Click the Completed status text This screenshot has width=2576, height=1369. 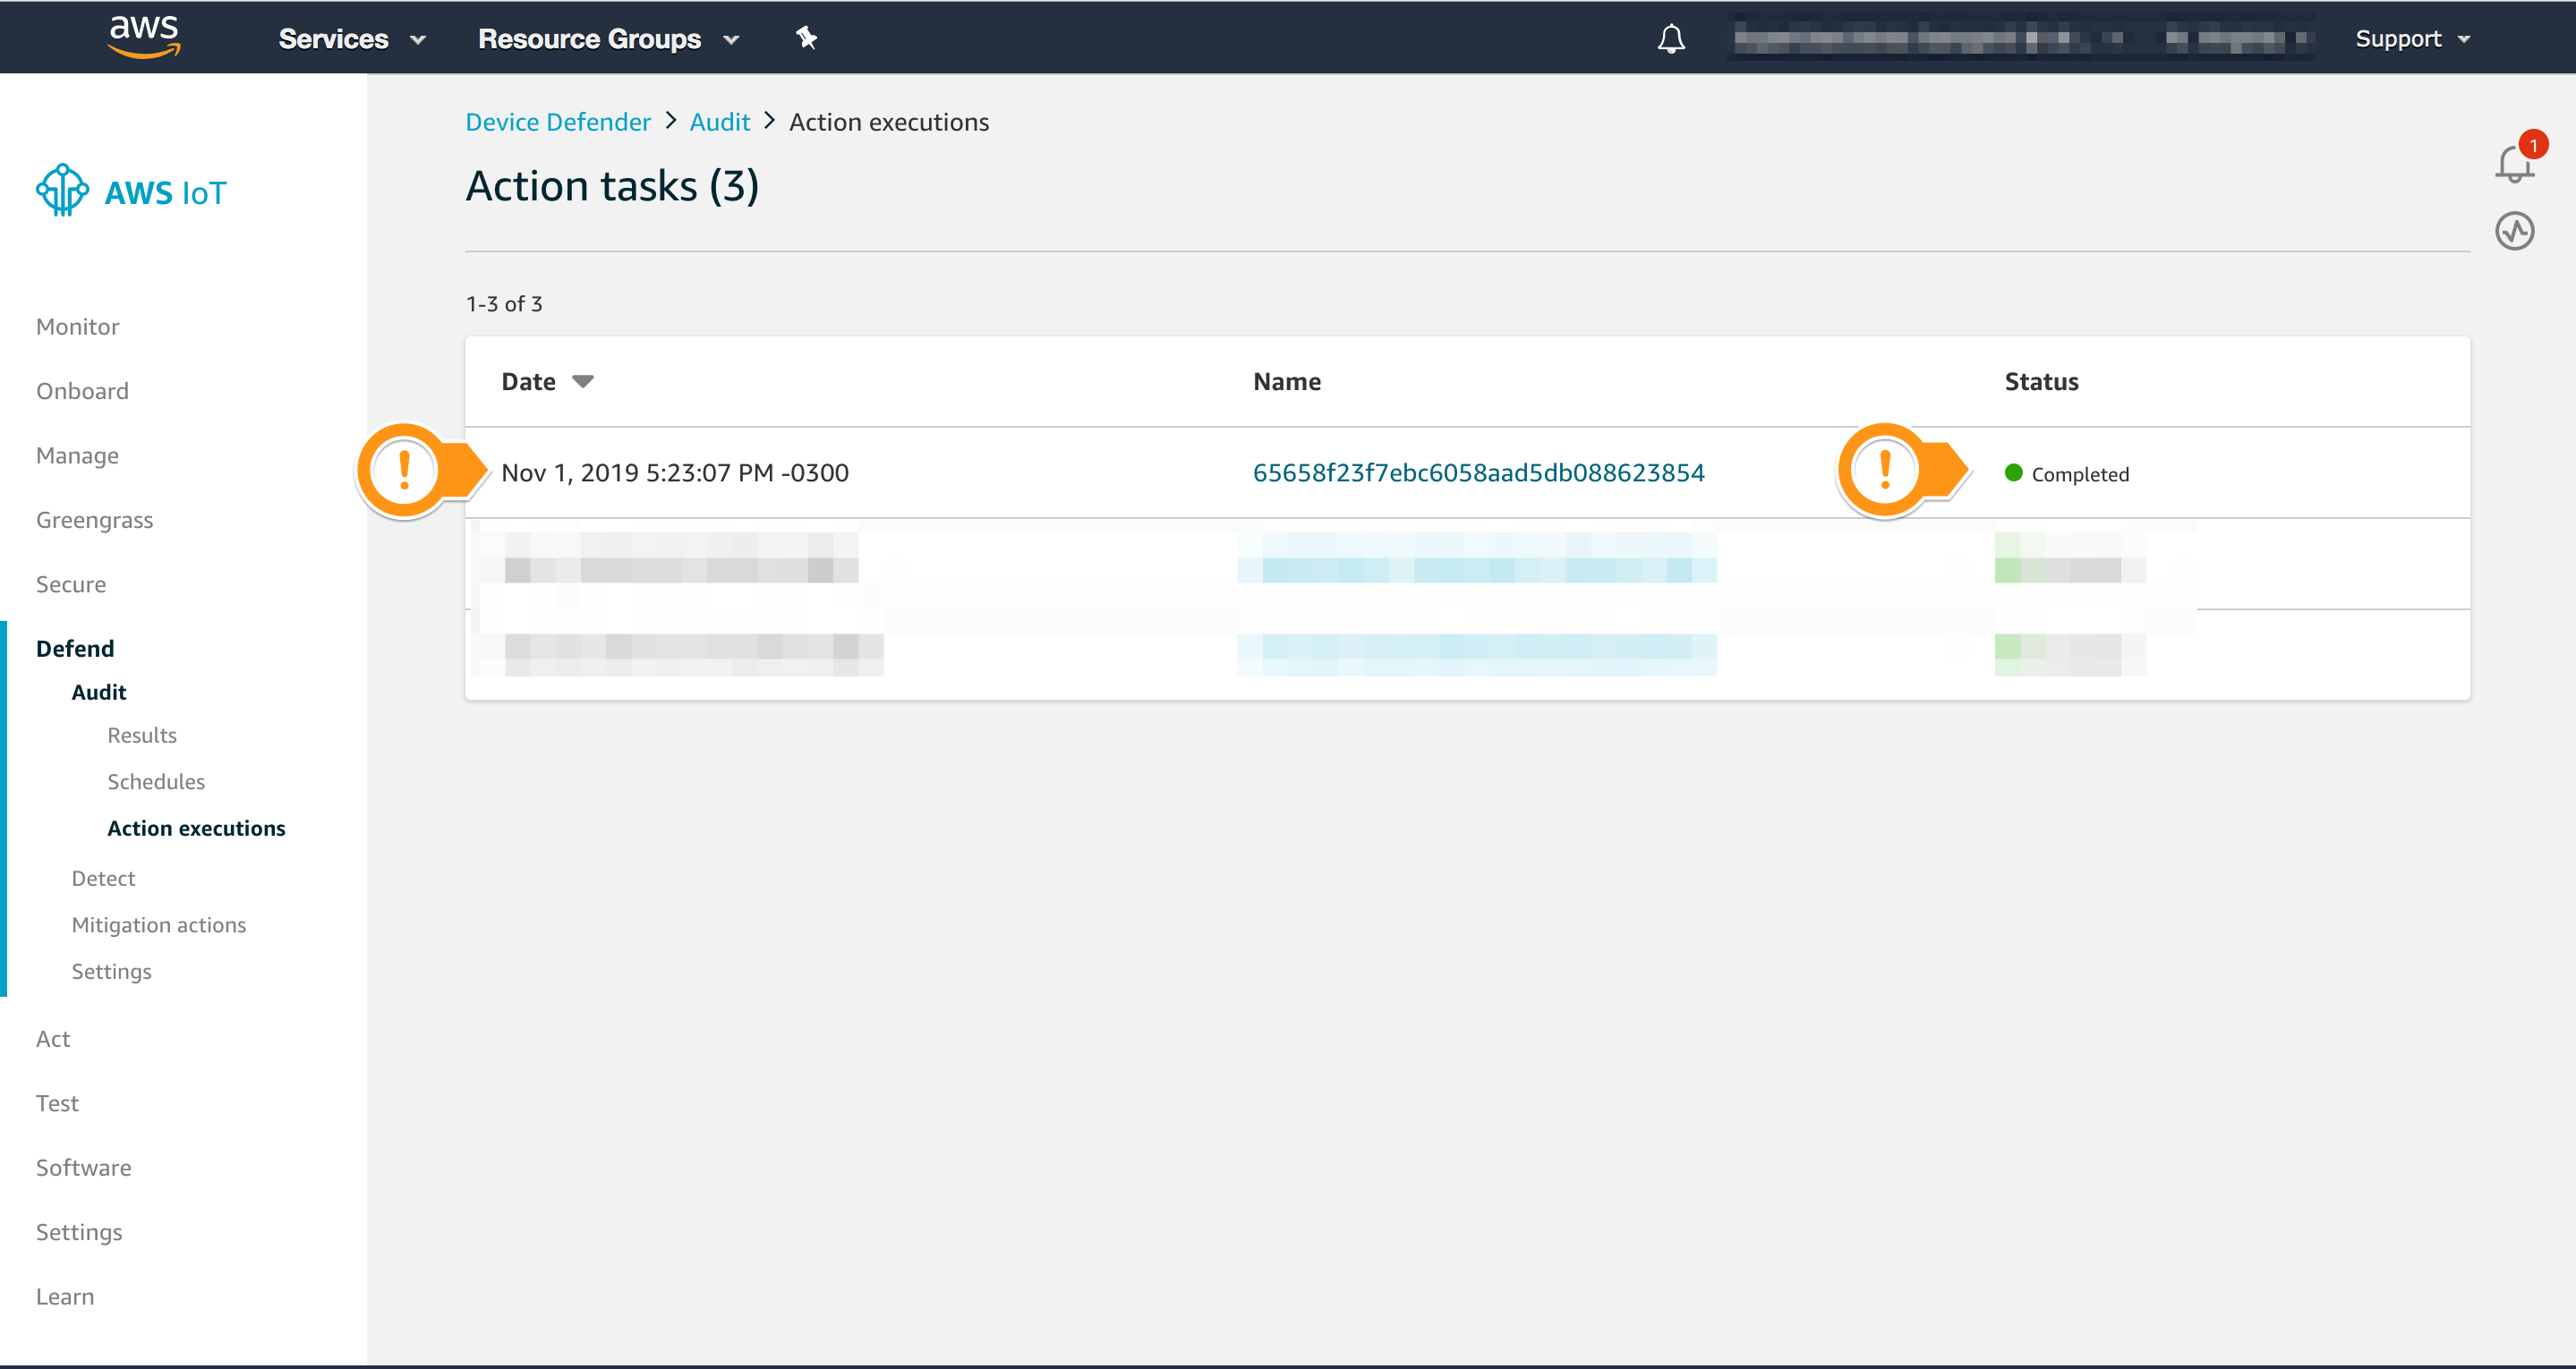click(x=2080, y=474)
